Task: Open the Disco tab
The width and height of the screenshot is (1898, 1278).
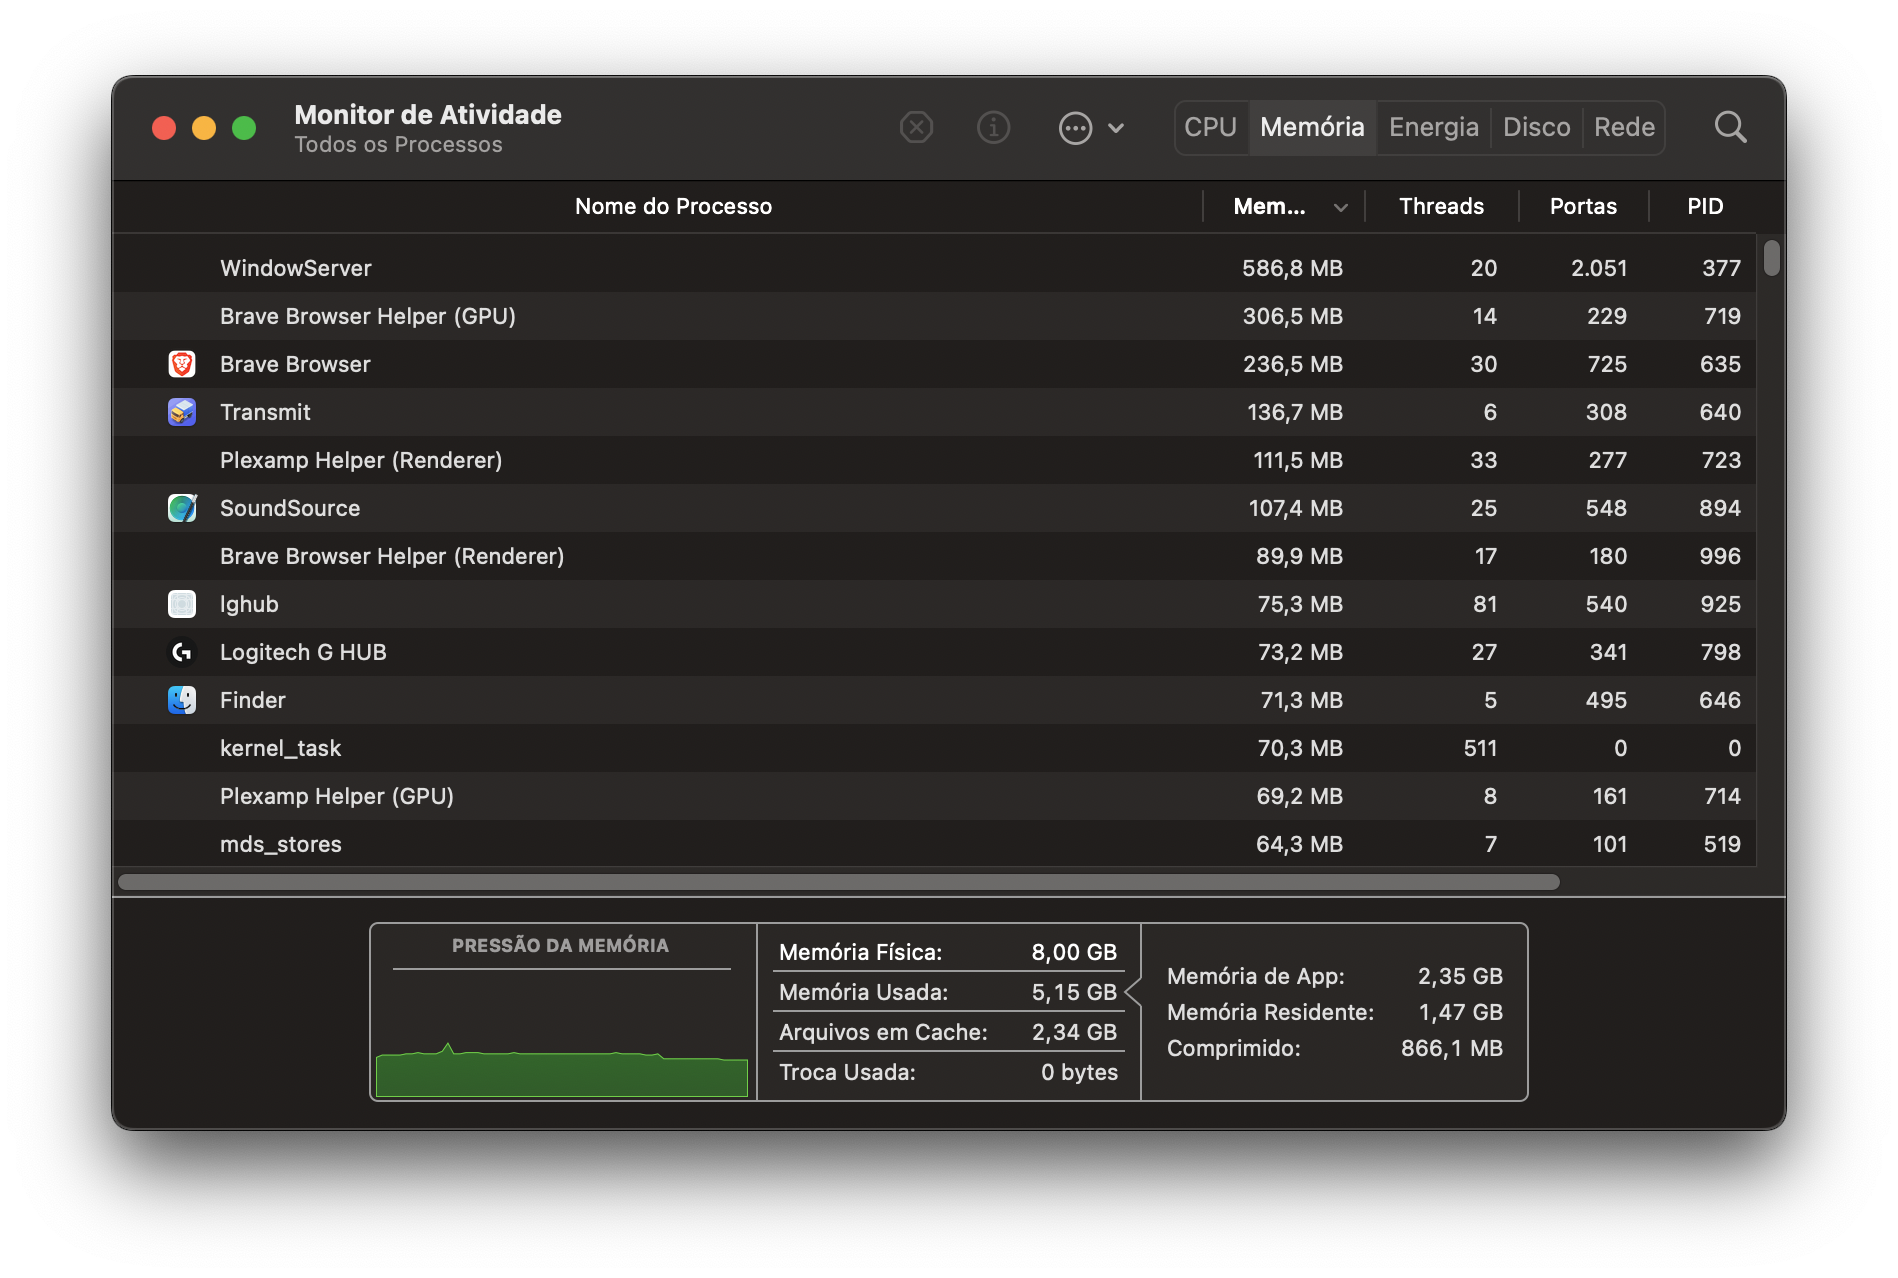Action: point(1537,127)
